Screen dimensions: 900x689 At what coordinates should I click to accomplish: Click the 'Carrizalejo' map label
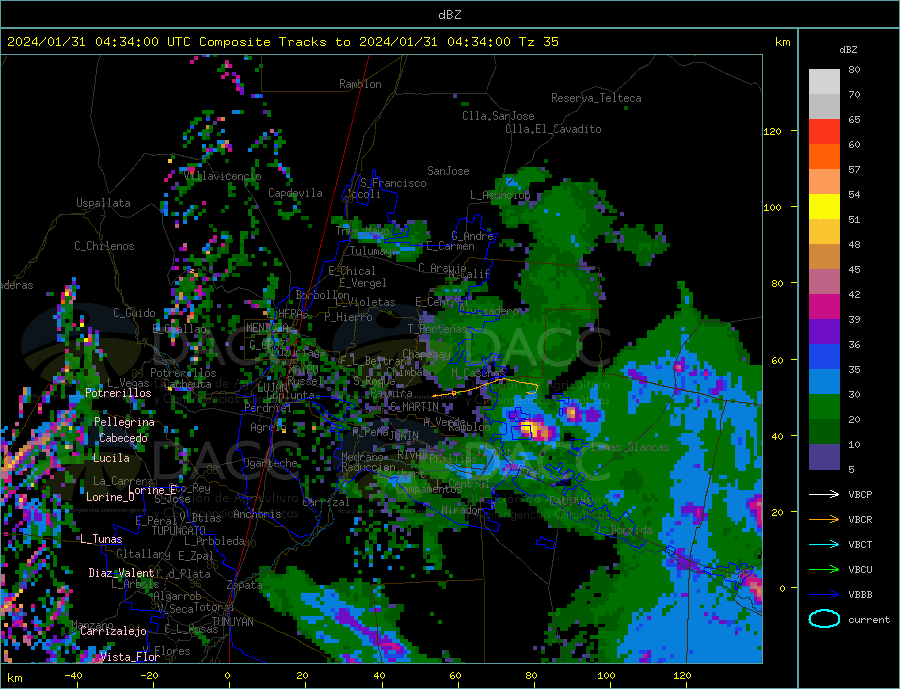113,632
